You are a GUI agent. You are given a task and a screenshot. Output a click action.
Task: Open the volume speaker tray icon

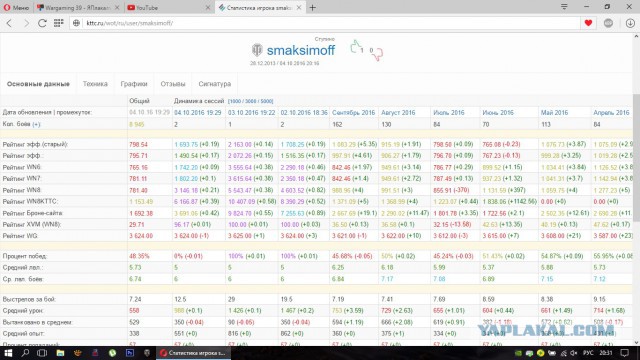click(574, 353)
